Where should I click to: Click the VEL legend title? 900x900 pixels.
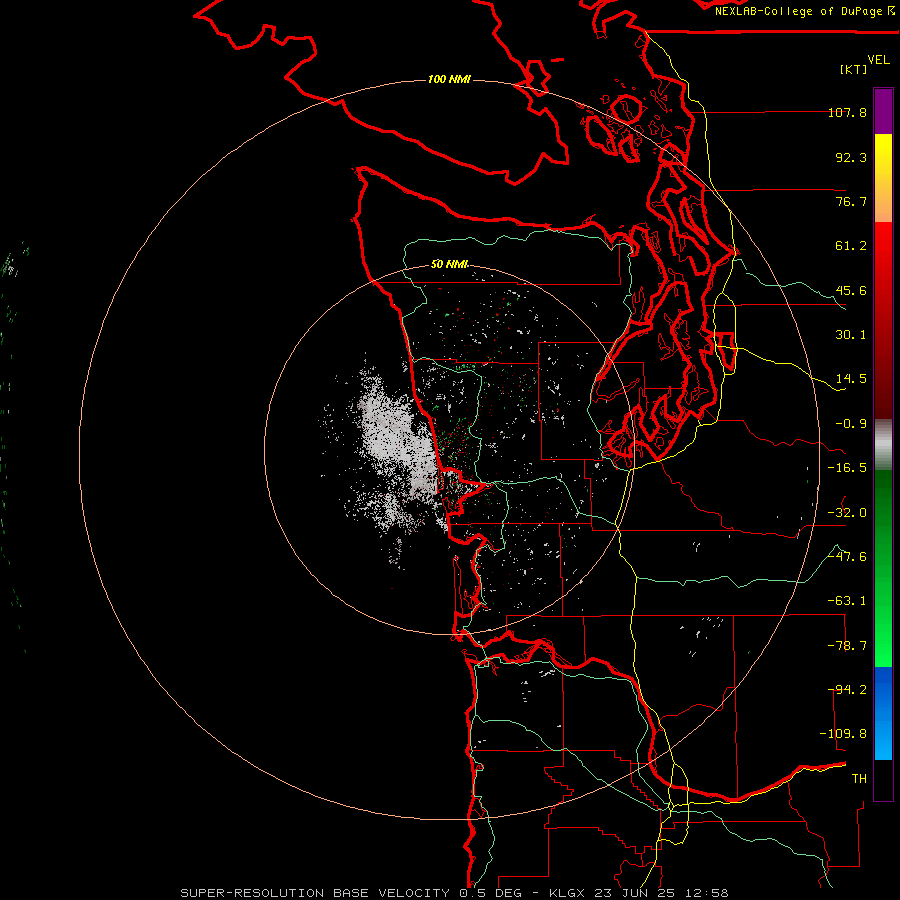[x=878, y=60]
